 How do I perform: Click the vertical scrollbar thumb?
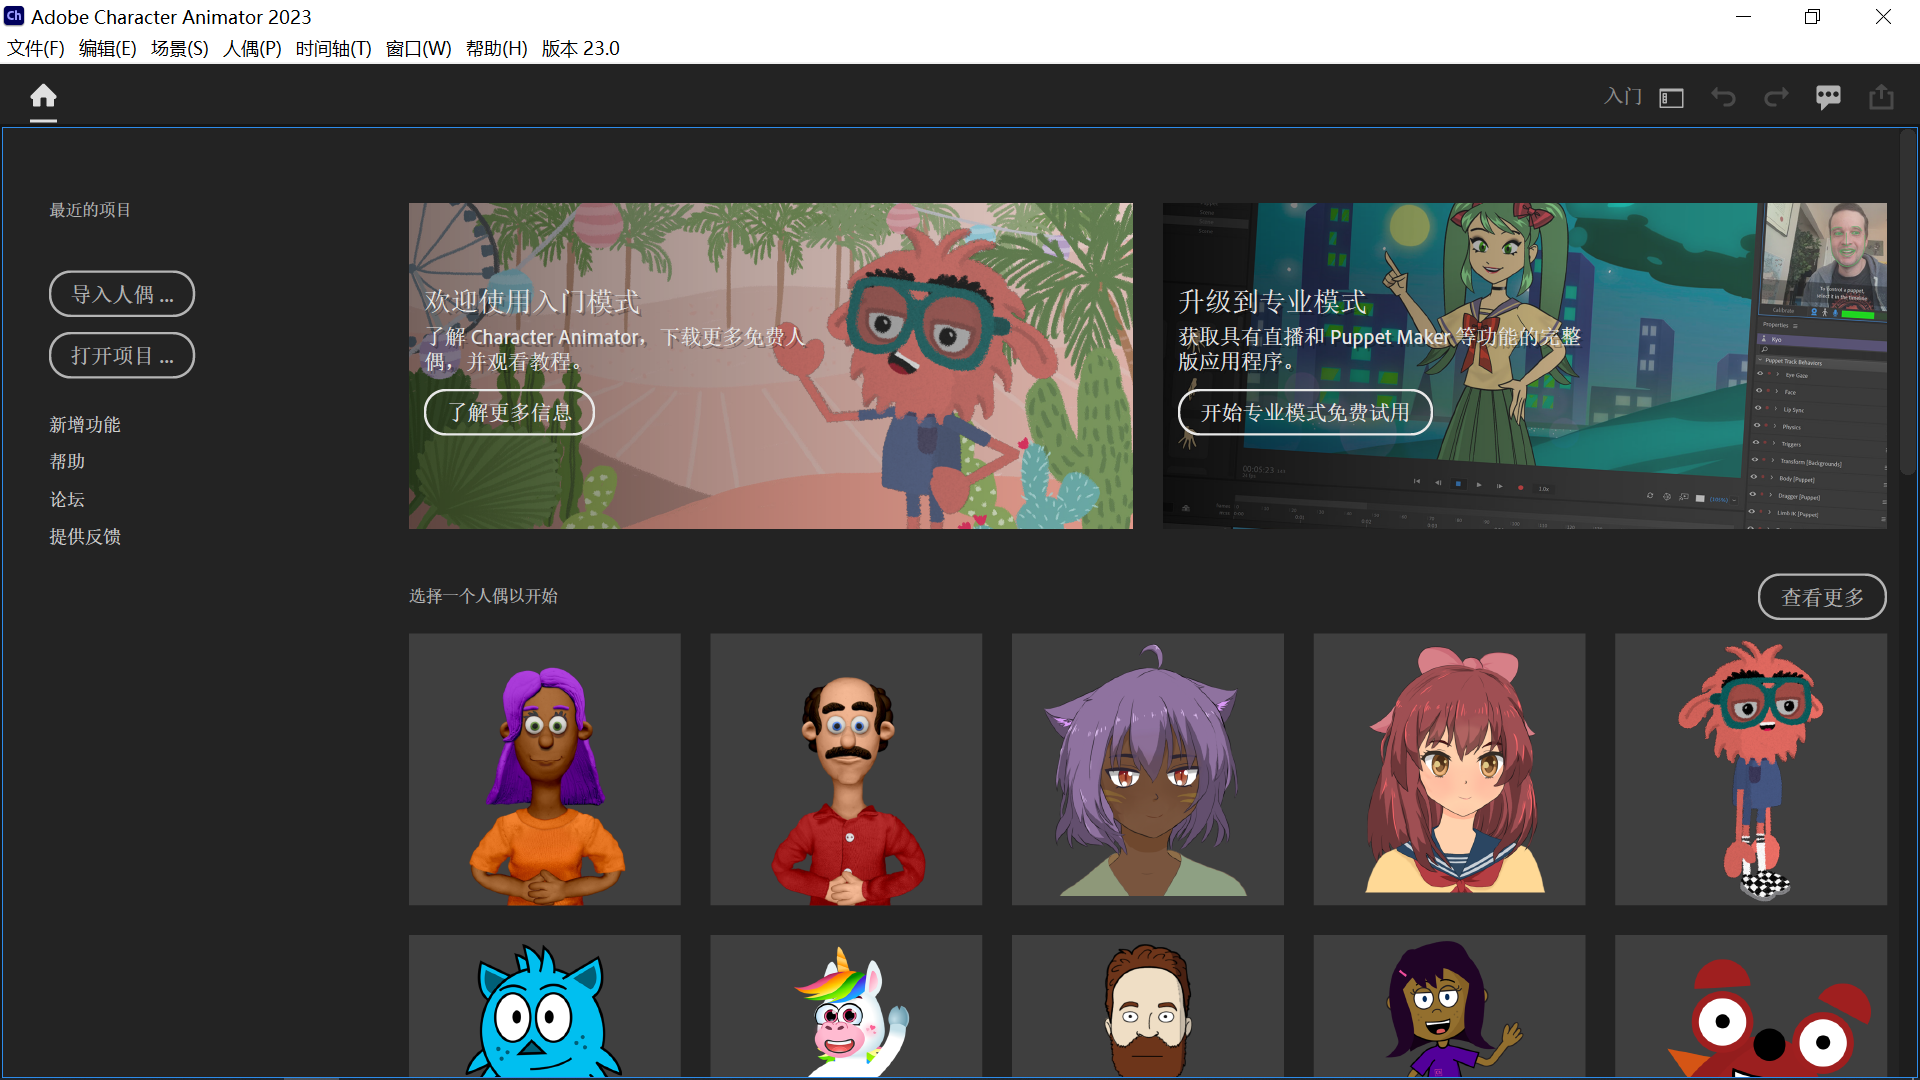[x=1908, y=302]
